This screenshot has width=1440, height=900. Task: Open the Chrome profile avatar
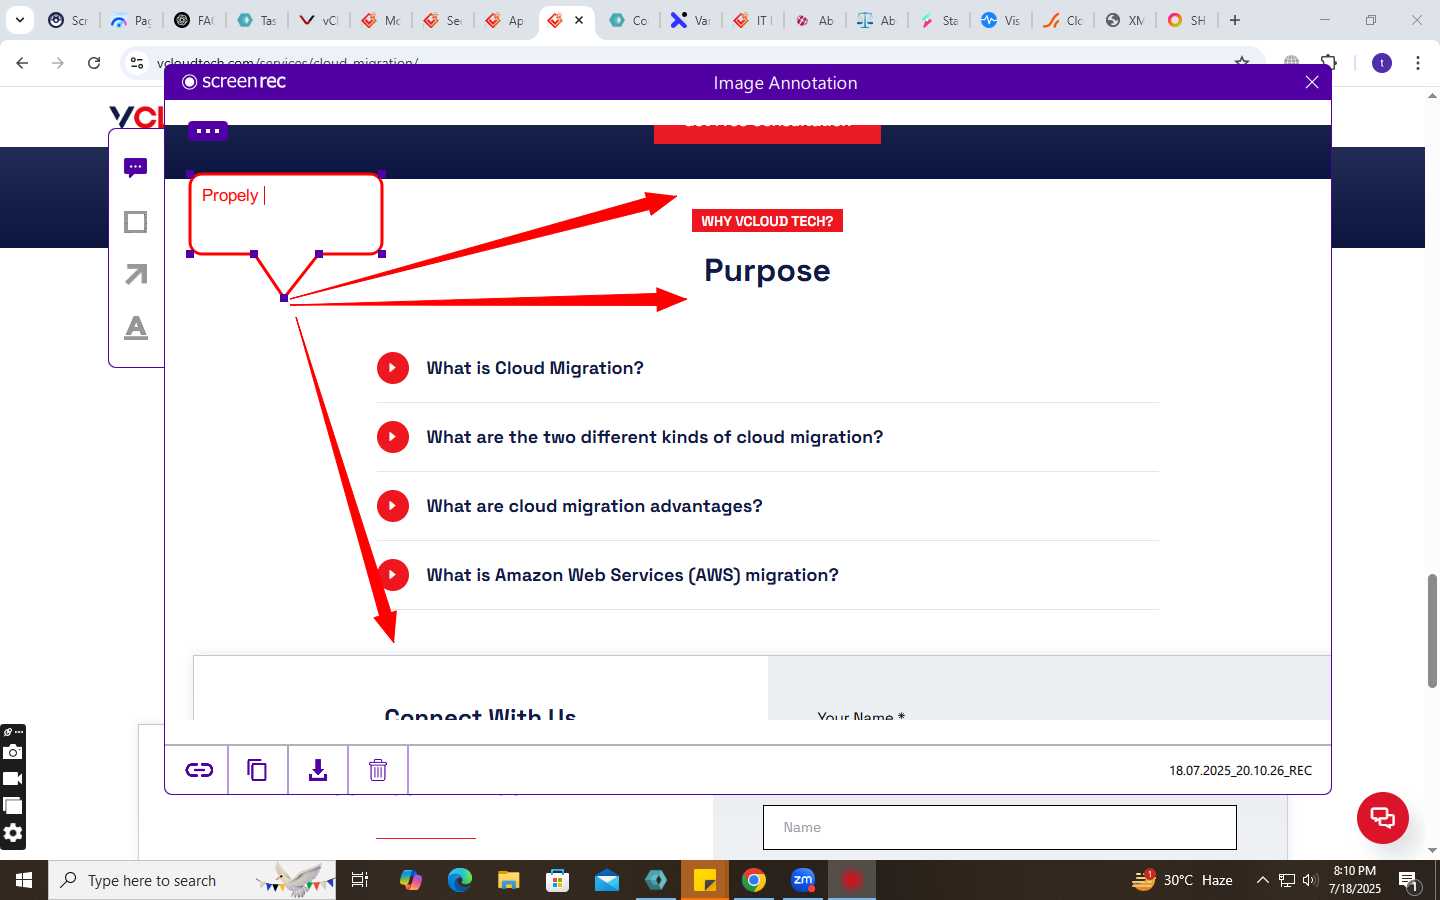coord(1382,63)
